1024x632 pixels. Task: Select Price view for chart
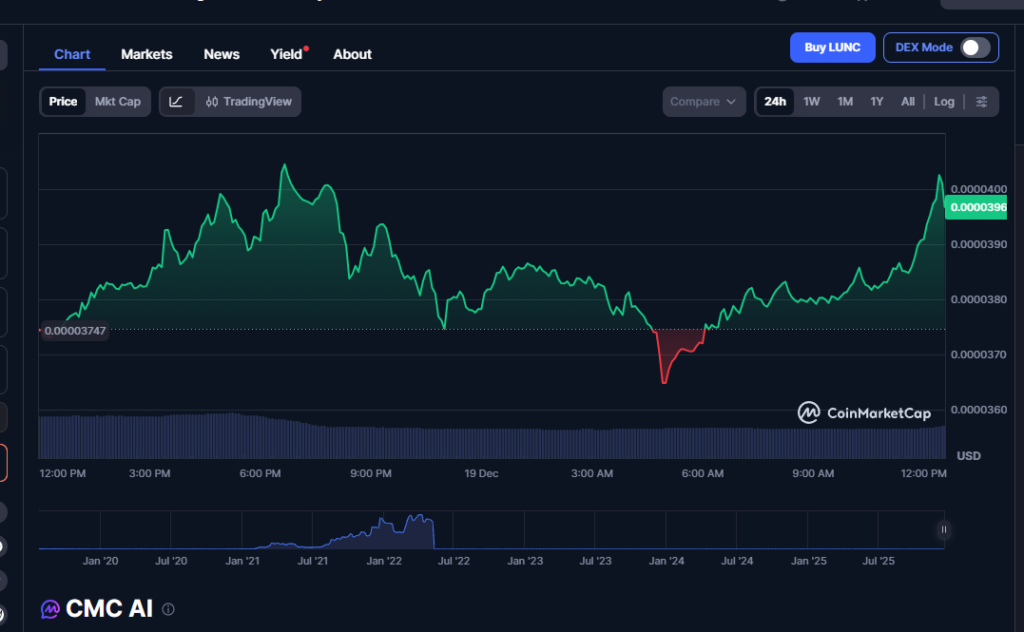pos(63,102)
